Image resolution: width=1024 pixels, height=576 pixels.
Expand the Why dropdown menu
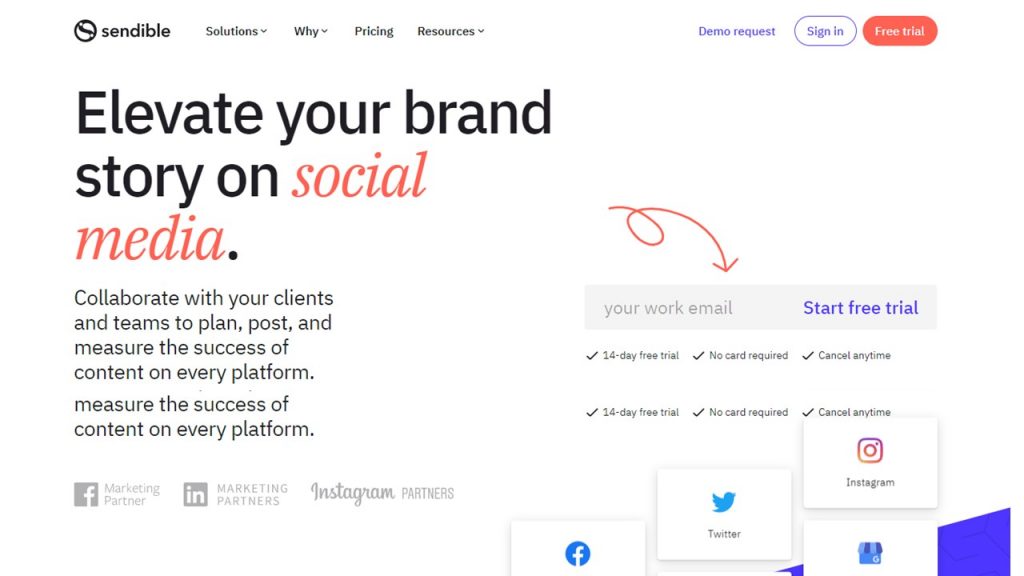click(x=311, y=31)
